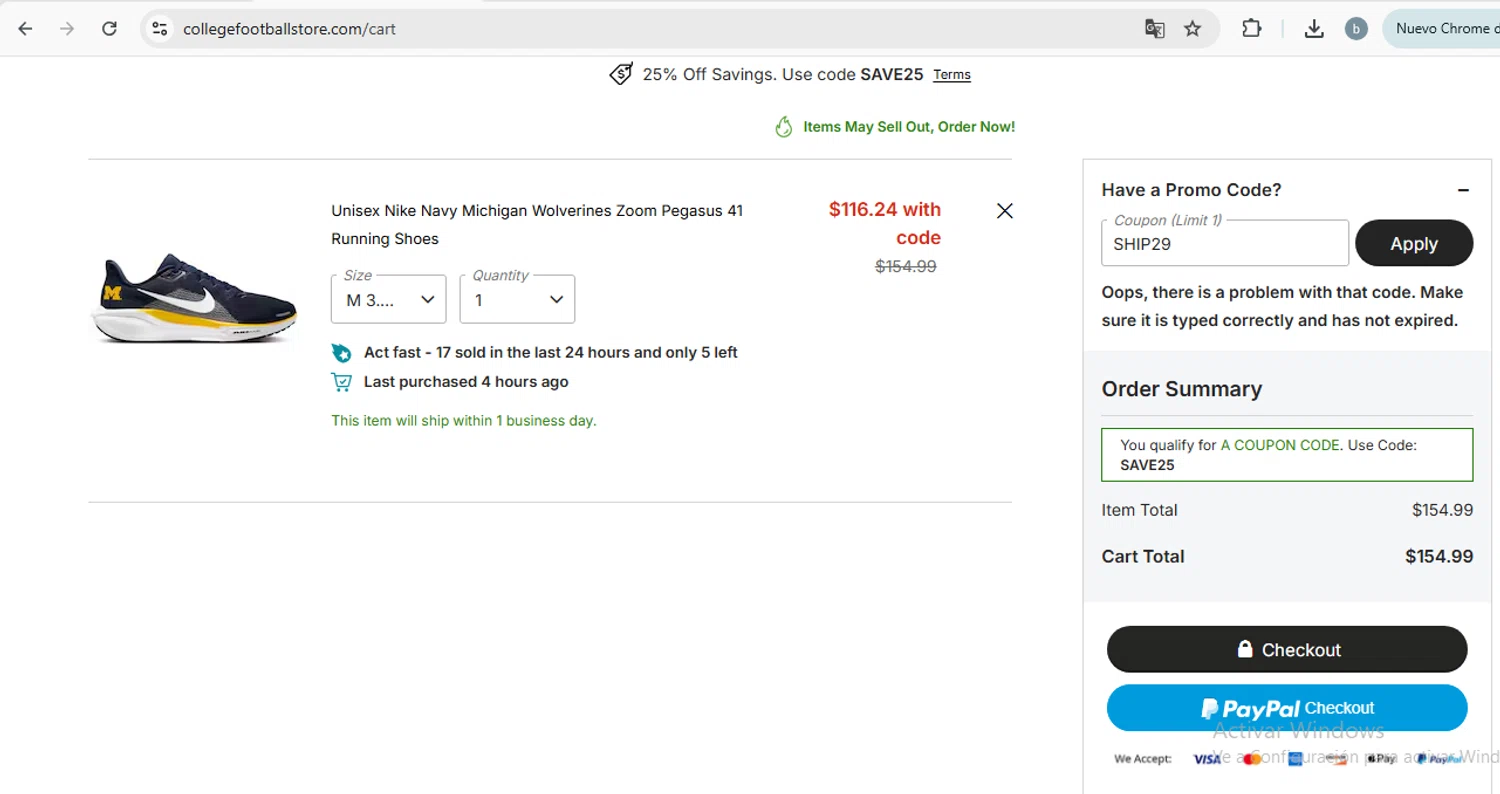Click the Coupon code input field
The image size is (1500, 794).
point(1225,243)
